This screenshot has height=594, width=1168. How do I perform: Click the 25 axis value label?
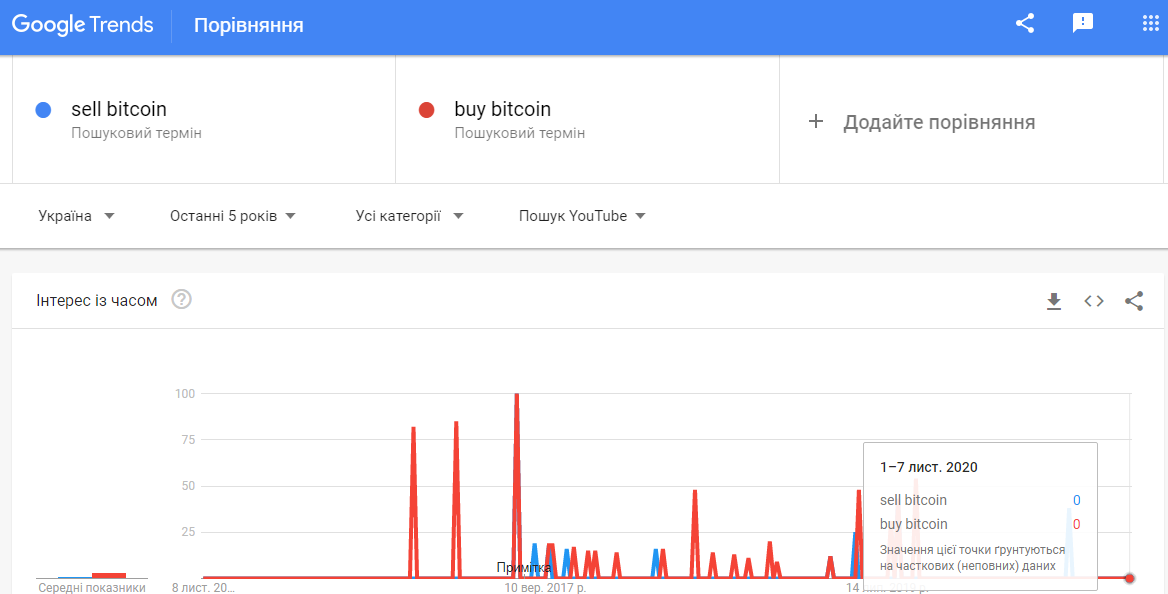coord(188,532)
